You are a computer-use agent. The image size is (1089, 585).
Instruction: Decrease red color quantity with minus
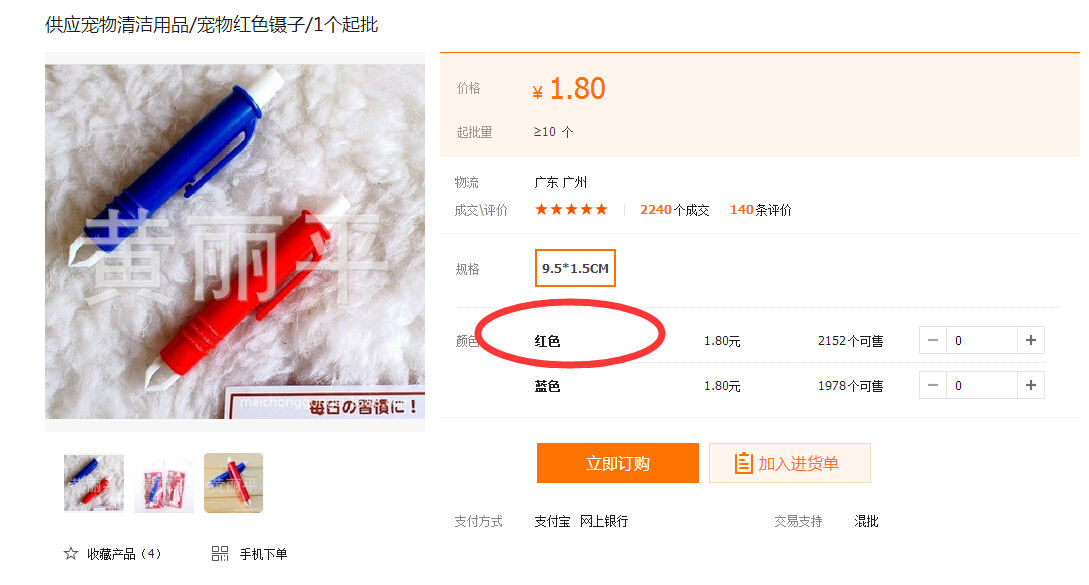(933, 340)
